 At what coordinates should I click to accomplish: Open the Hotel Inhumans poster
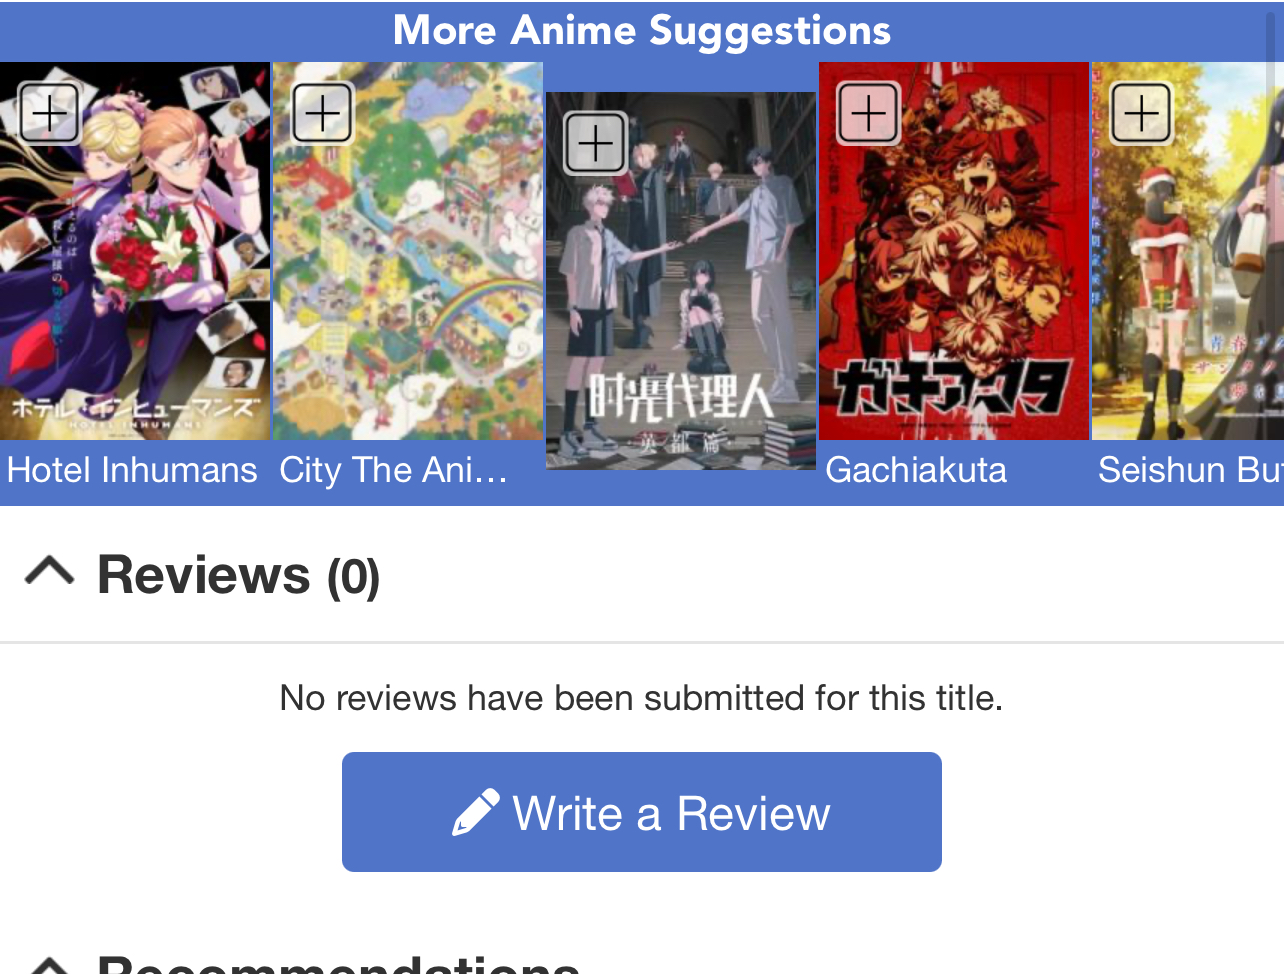[x=135, y=251]
